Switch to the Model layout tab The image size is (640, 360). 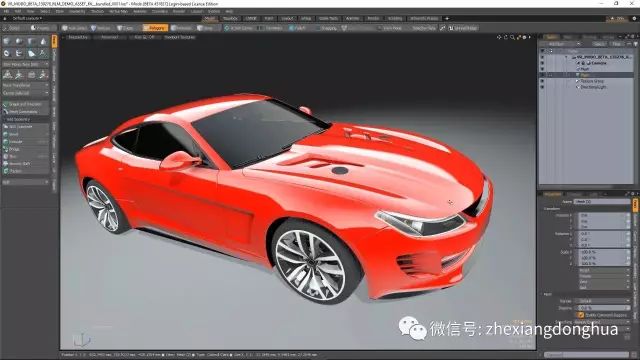pyautogui.click(x=209, y=18)
